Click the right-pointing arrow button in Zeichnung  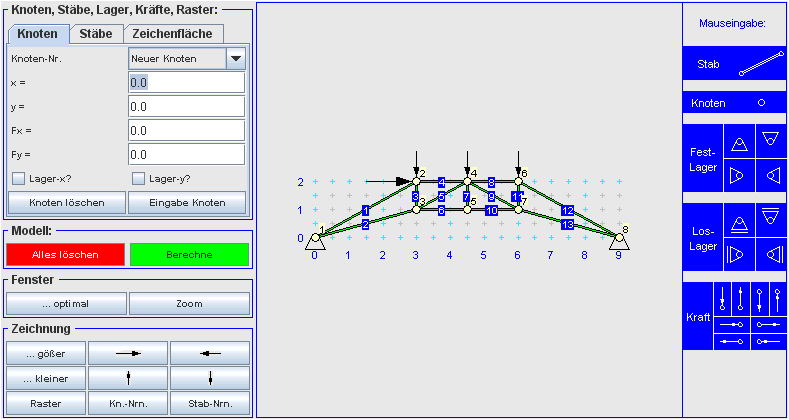pos(127,353)
